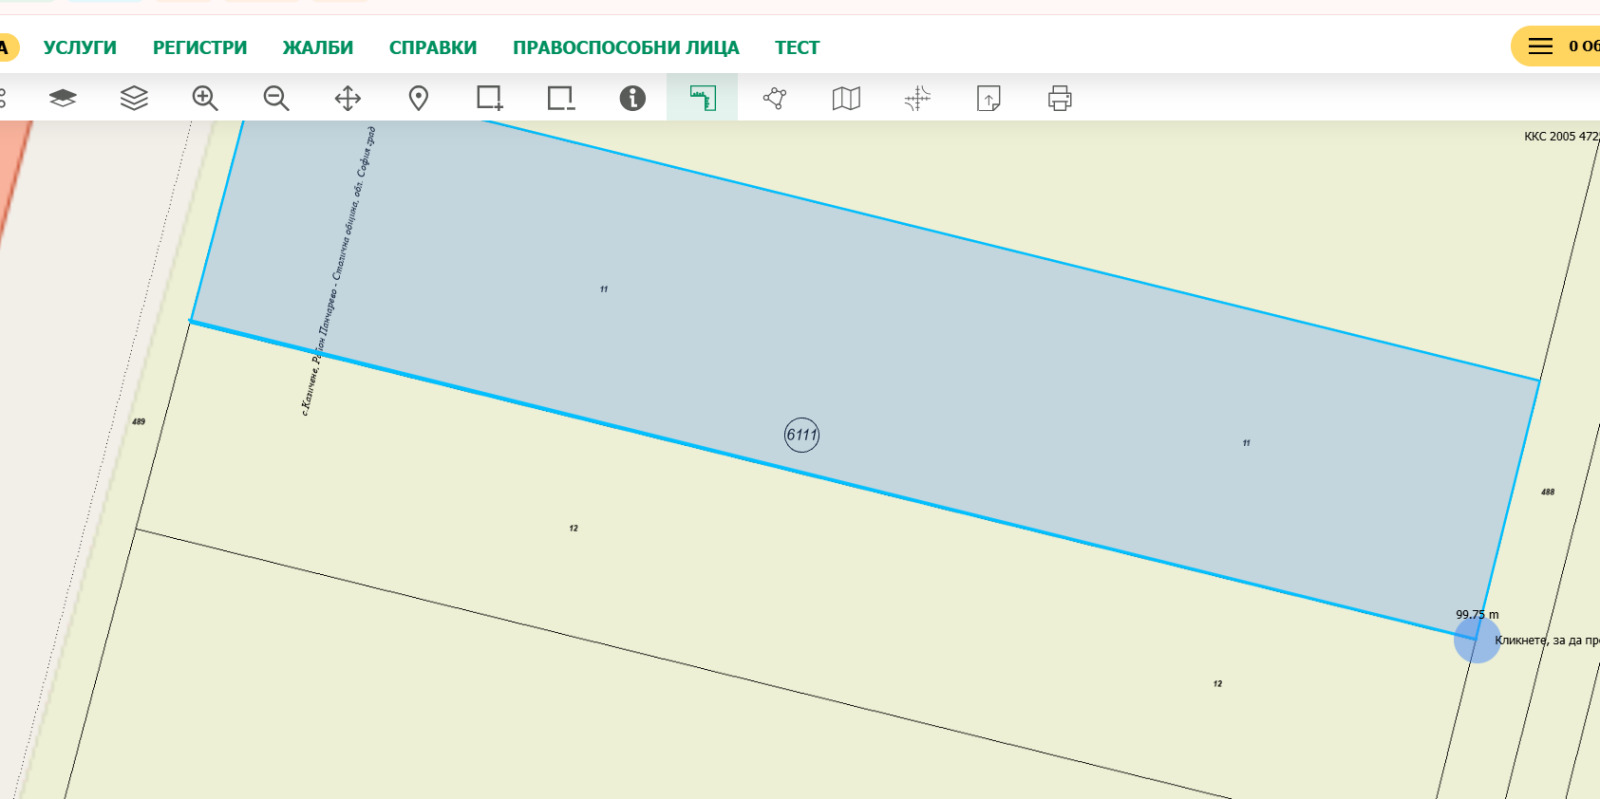This screenshot has width=1600, height=799.
Task: Open the yellow hamburger menu button
Action: (x=1556, y=46)
